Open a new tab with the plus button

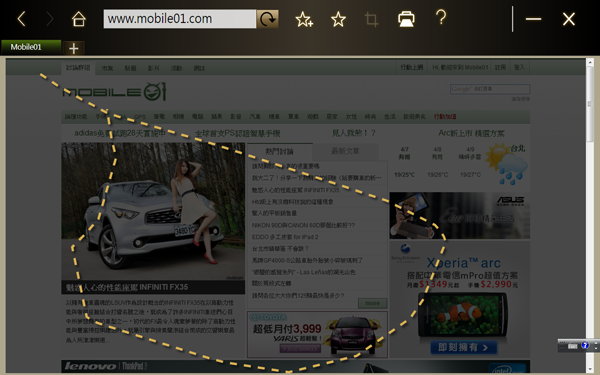click(73, 48)
